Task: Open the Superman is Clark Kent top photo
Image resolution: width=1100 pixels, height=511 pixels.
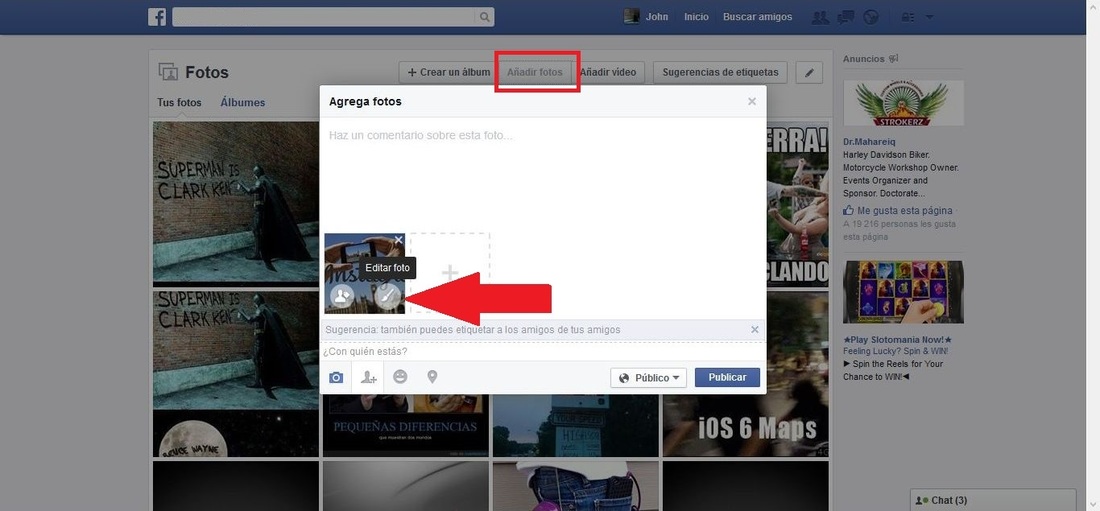Action: click(x=236, y=202)
